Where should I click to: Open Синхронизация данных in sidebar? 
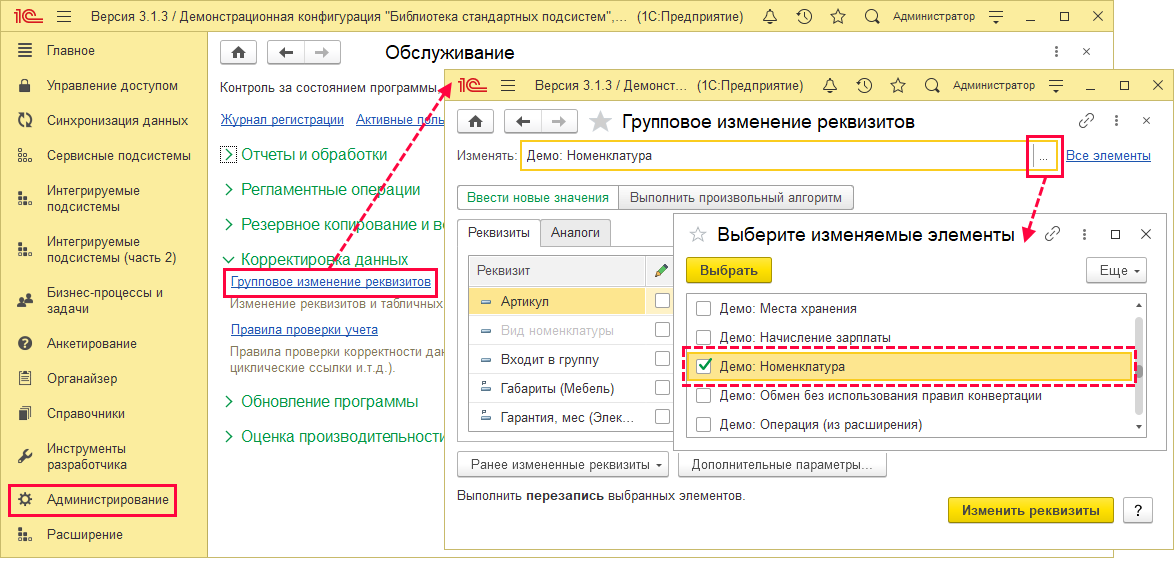pyautogui.click(x=117, y=120)
